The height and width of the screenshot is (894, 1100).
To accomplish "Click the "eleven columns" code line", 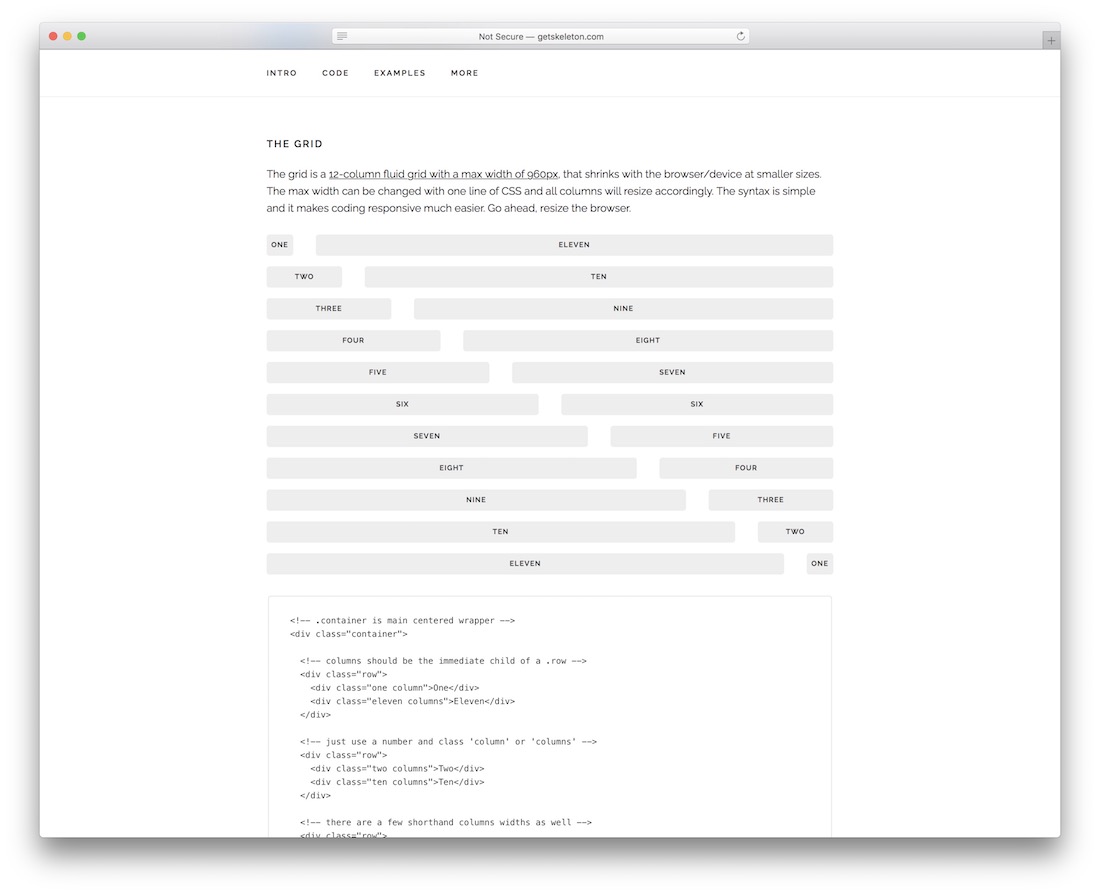I will point(412,702).
